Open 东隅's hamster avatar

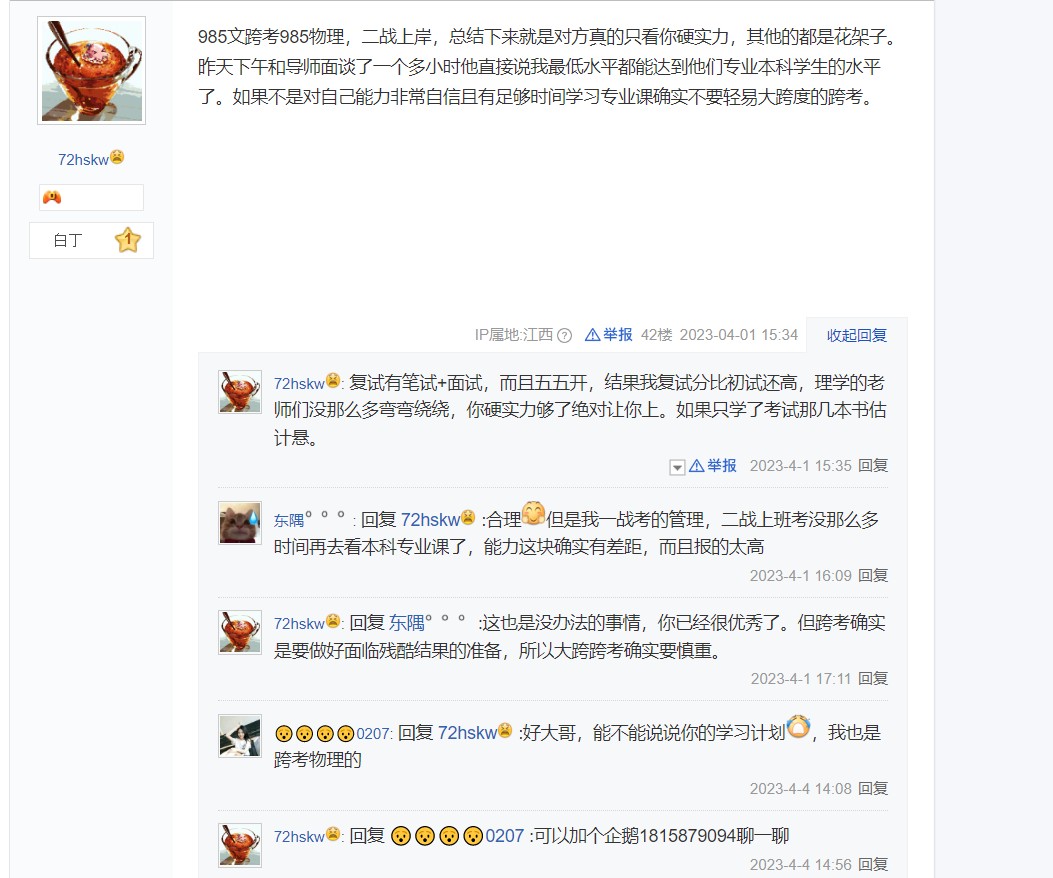point(240,522)
